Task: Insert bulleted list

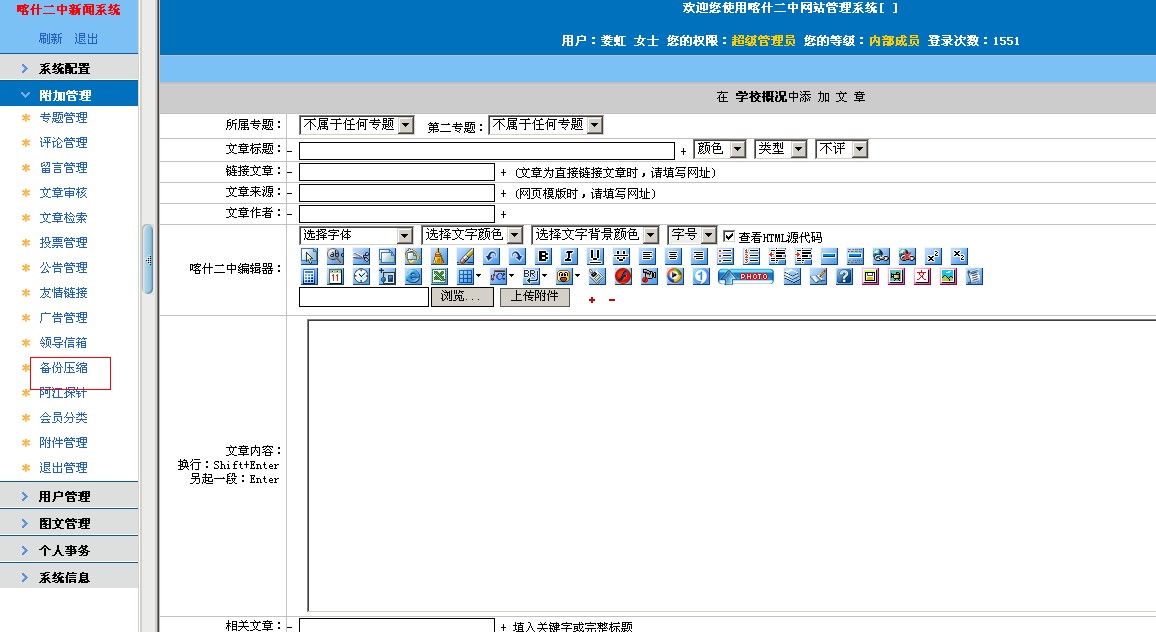Action: pos(725,256)
